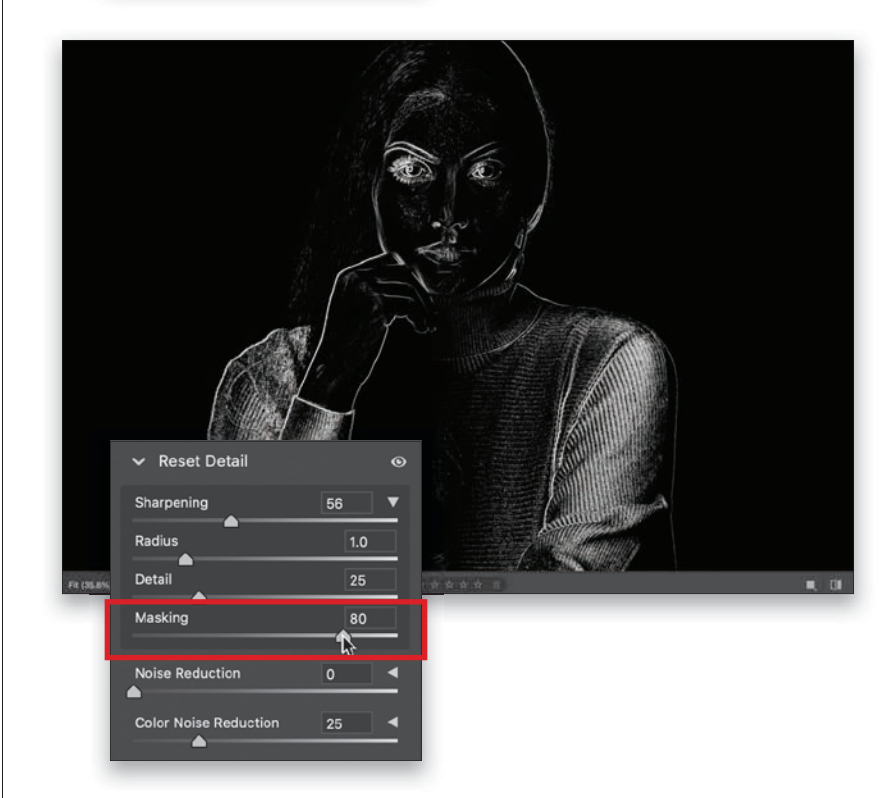Screen dimensions: 884x798
Task: Collapse the Sharpening options triangle
Action: tap(392, 502)
